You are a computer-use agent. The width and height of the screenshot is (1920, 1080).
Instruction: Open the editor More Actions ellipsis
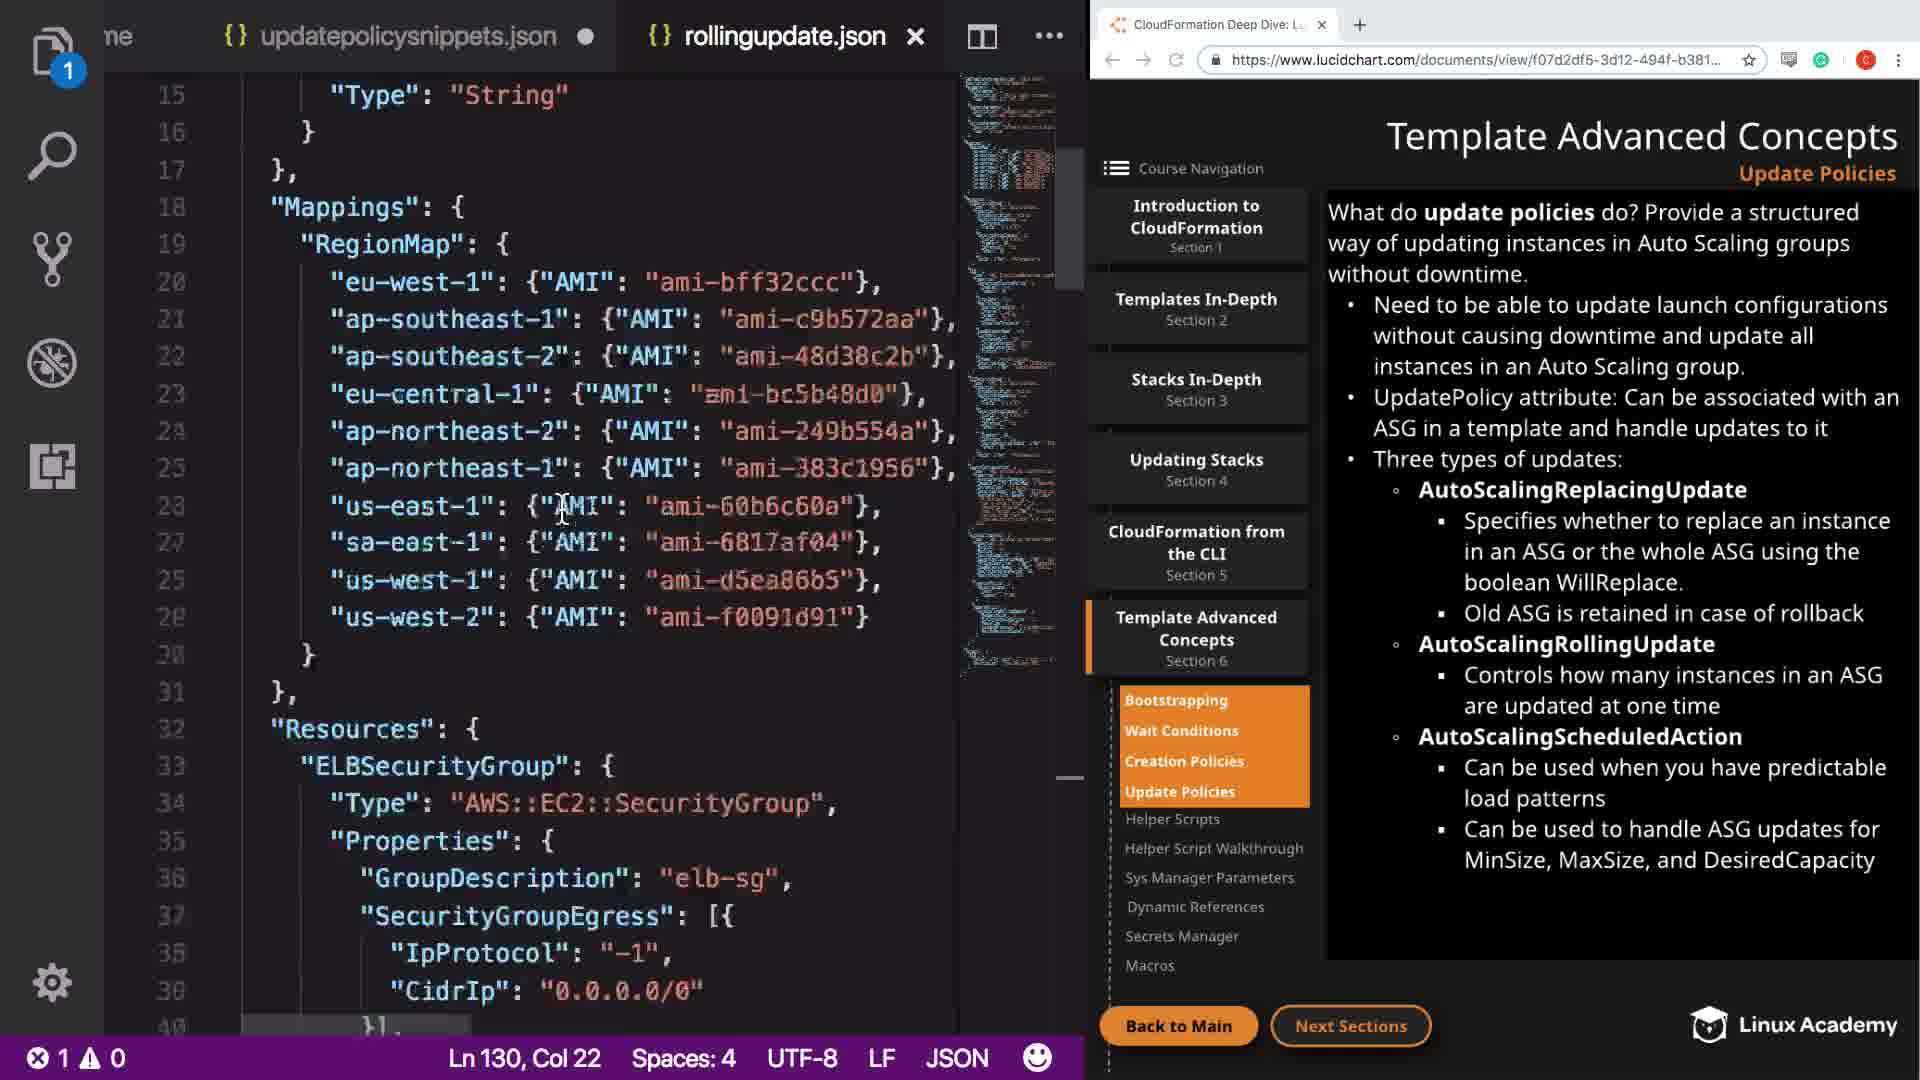click(x=1049, y=36)
